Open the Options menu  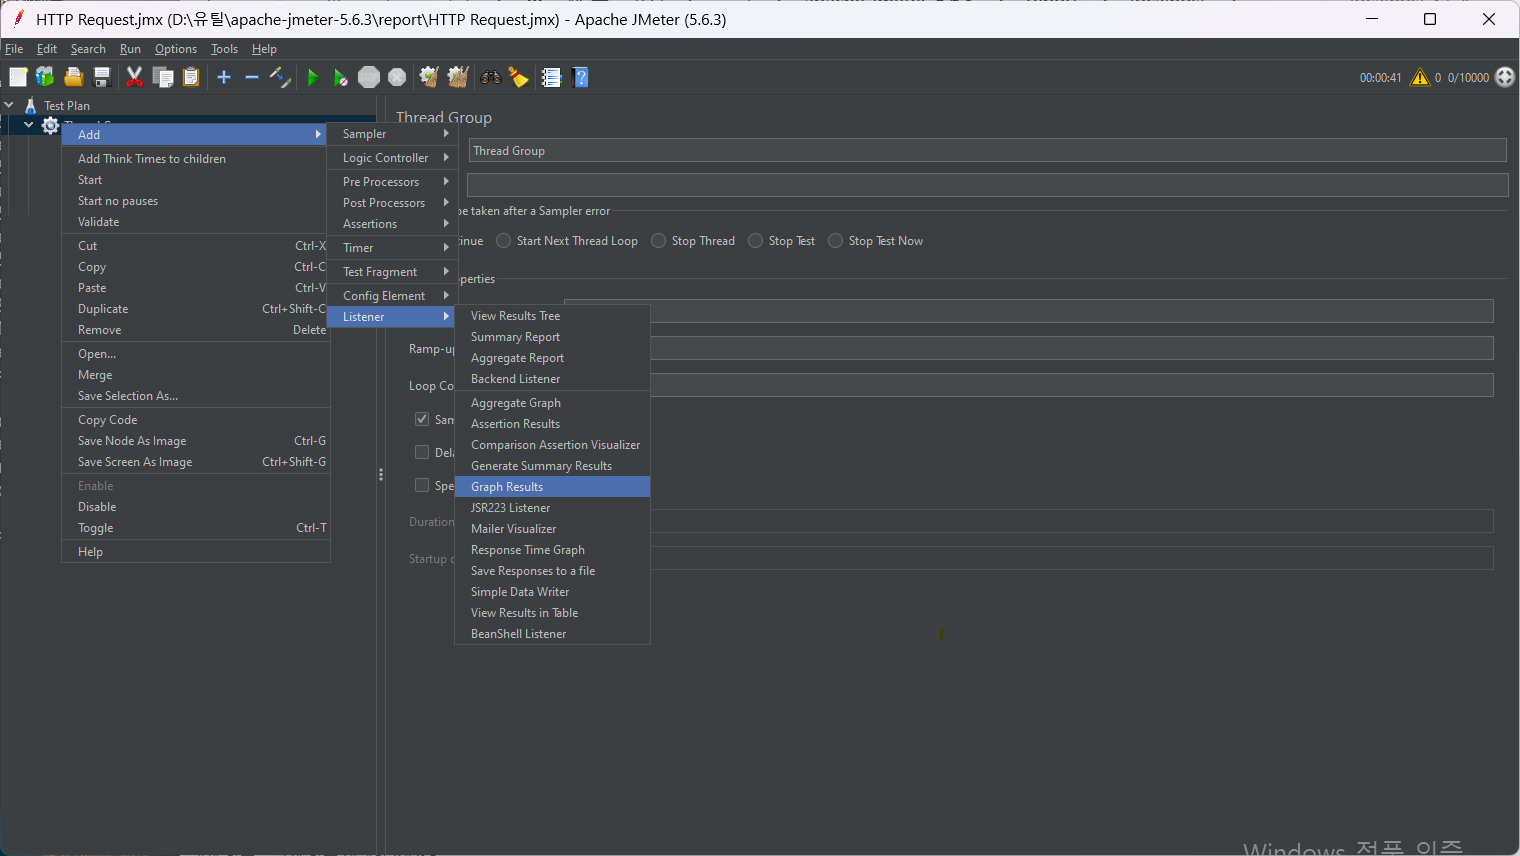(x=176, y=49)
